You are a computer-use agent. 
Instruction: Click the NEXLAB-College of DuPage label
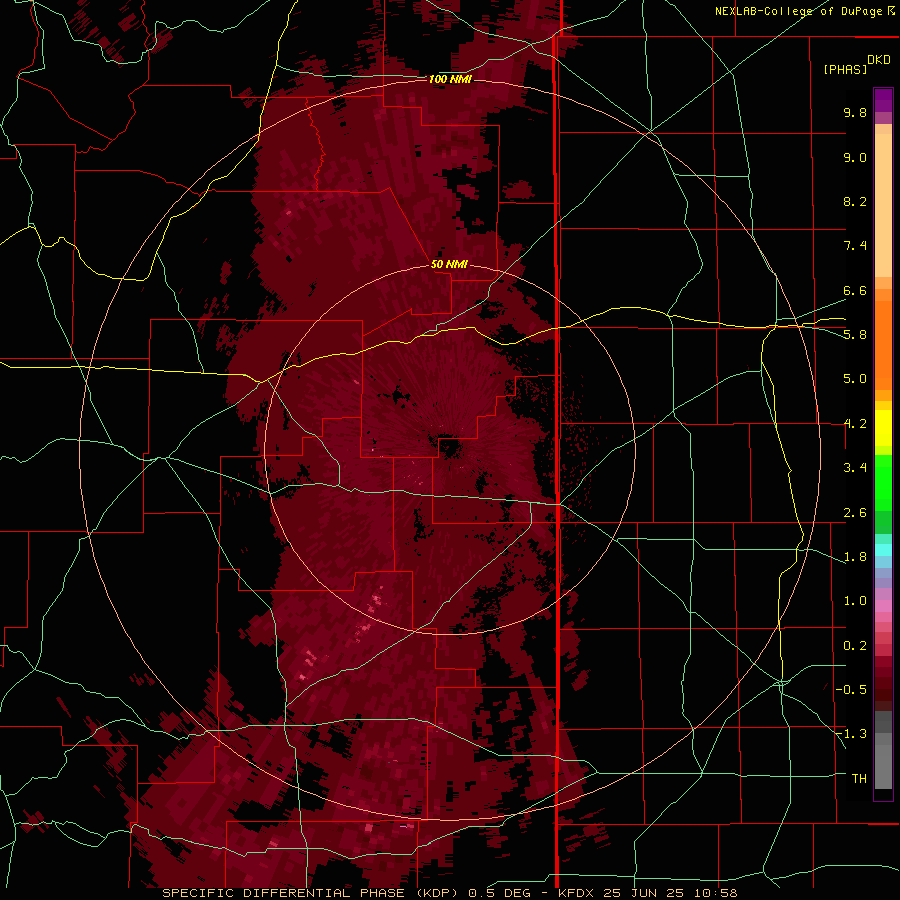point(800,11)
